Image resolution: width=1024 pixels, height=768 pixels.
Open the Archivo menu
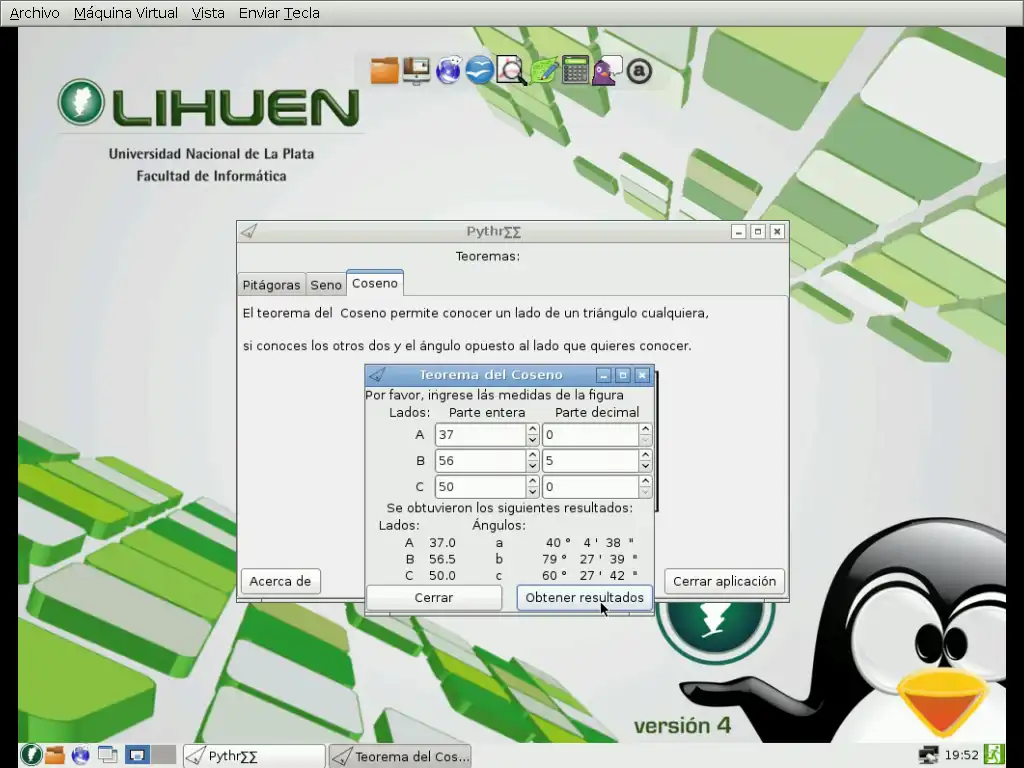click(x=35, y=13)
